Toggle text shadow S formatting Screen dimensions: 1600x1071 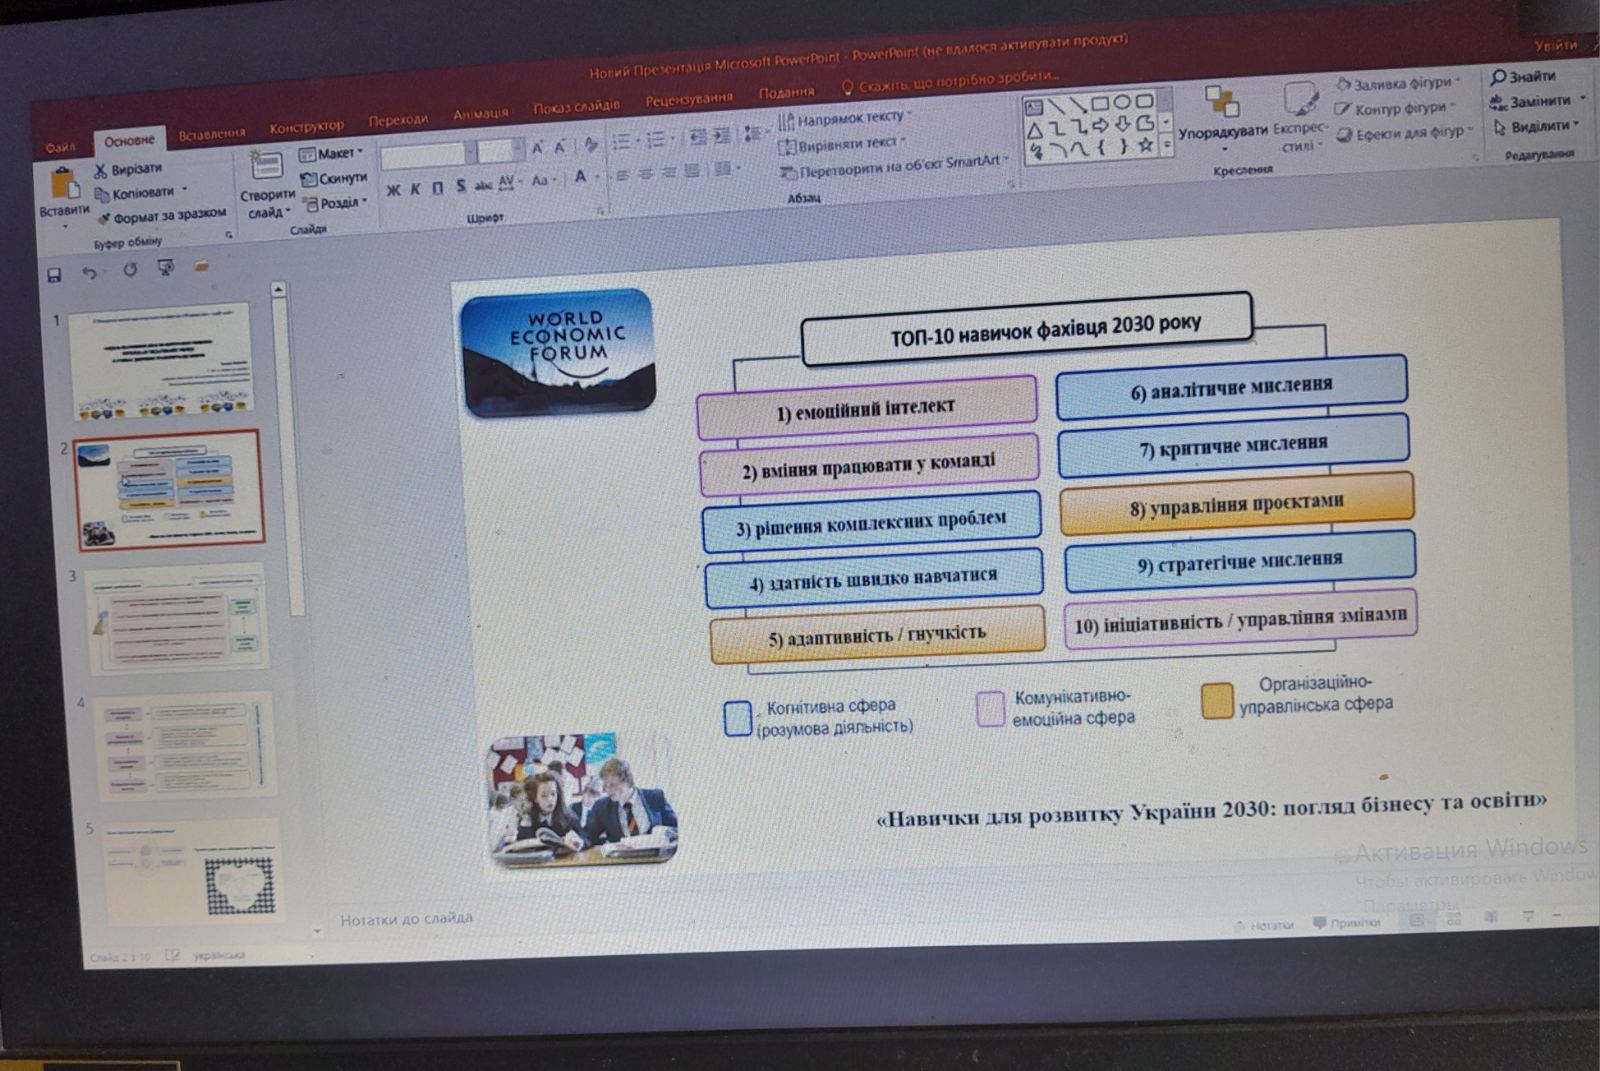point(460,186)
